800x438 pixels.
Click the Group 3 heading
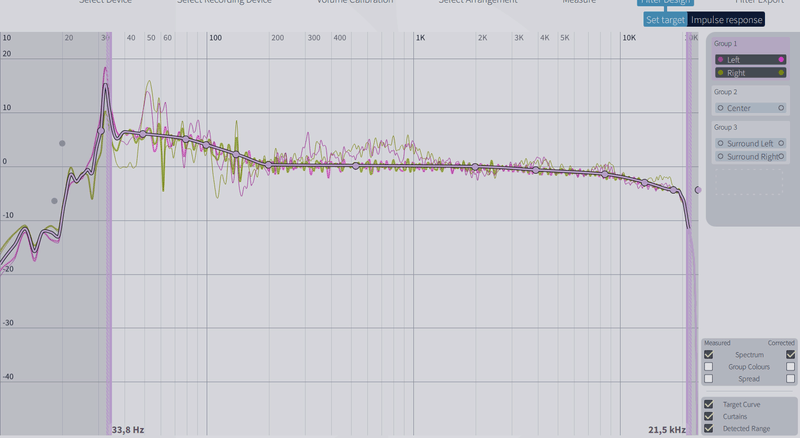[725, 127]
